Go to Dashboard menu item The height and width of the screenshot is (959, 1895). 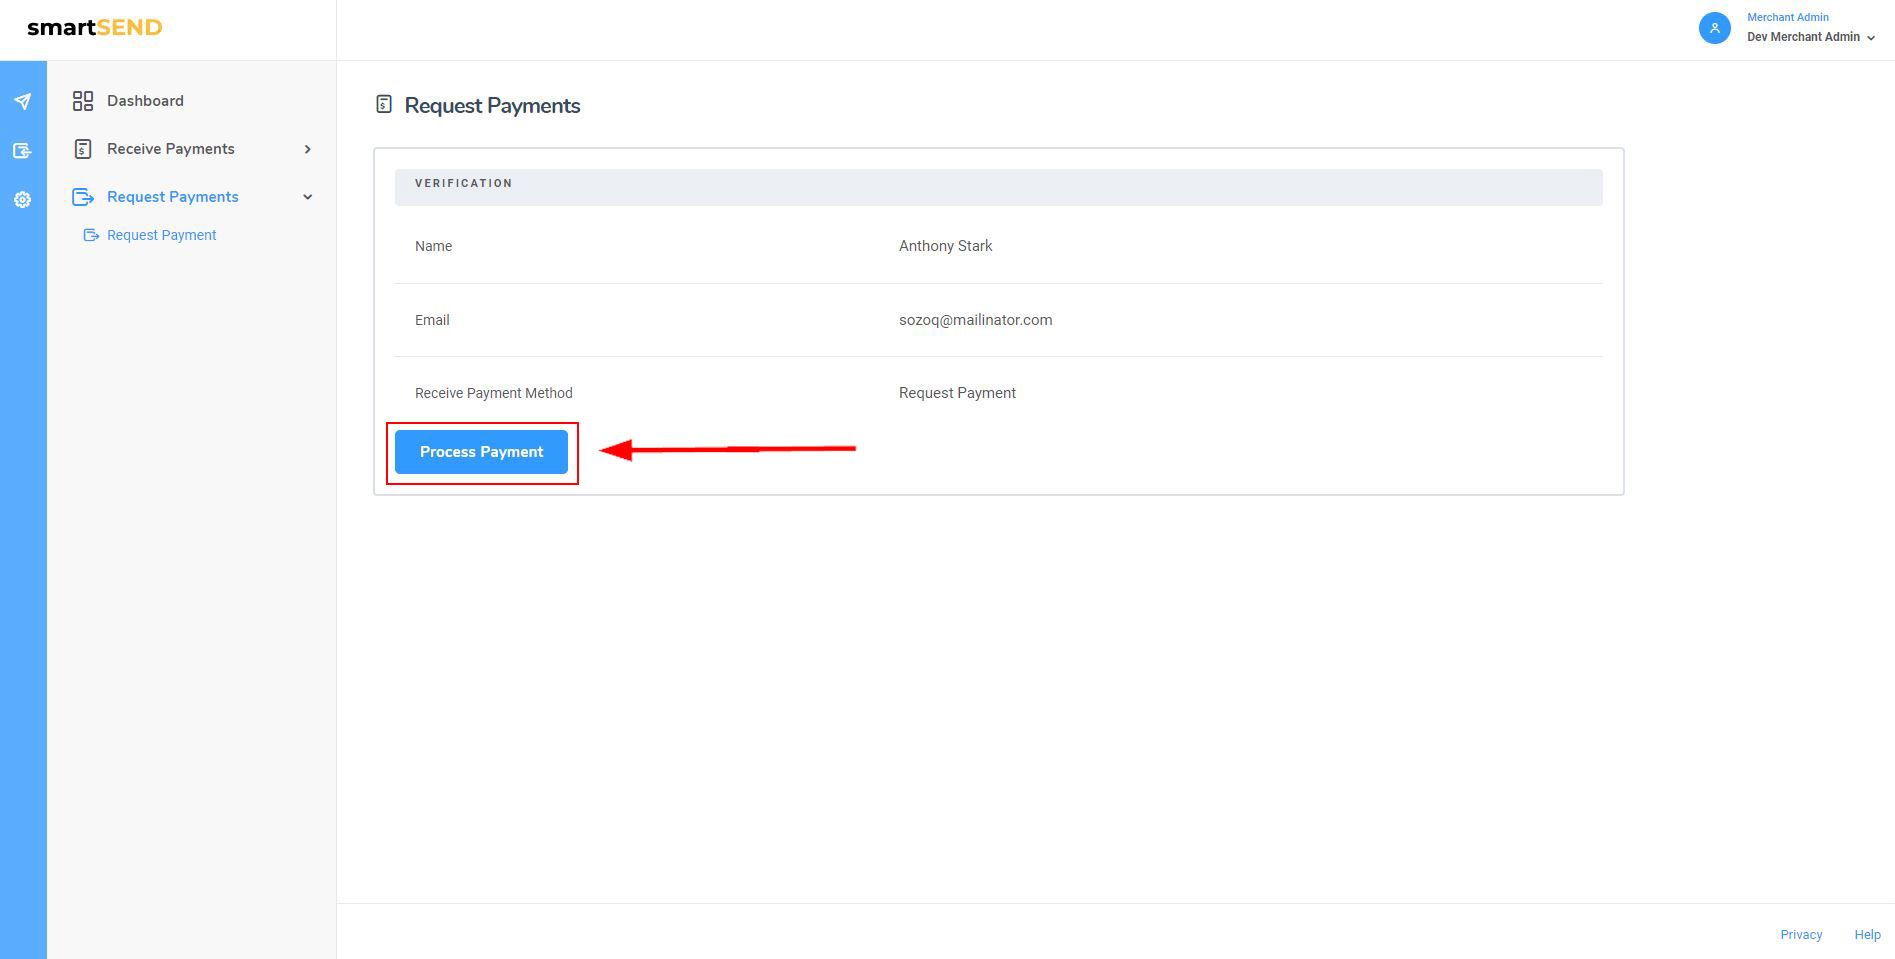[x=145, y=101]
